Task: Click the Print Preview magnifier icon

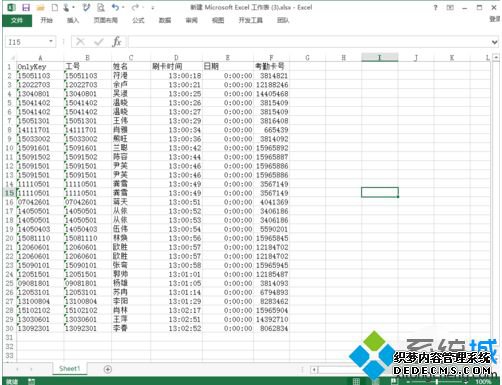Action: pos(100,7)
